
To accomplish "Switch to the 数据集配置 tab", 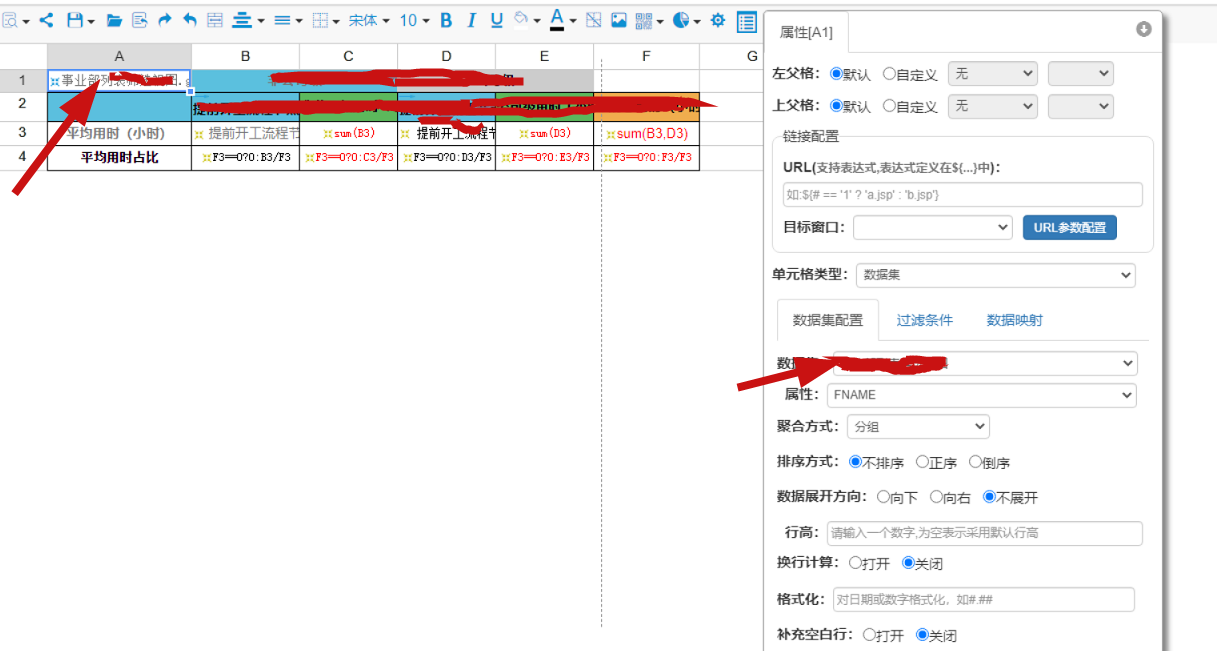I will [828, 320].
